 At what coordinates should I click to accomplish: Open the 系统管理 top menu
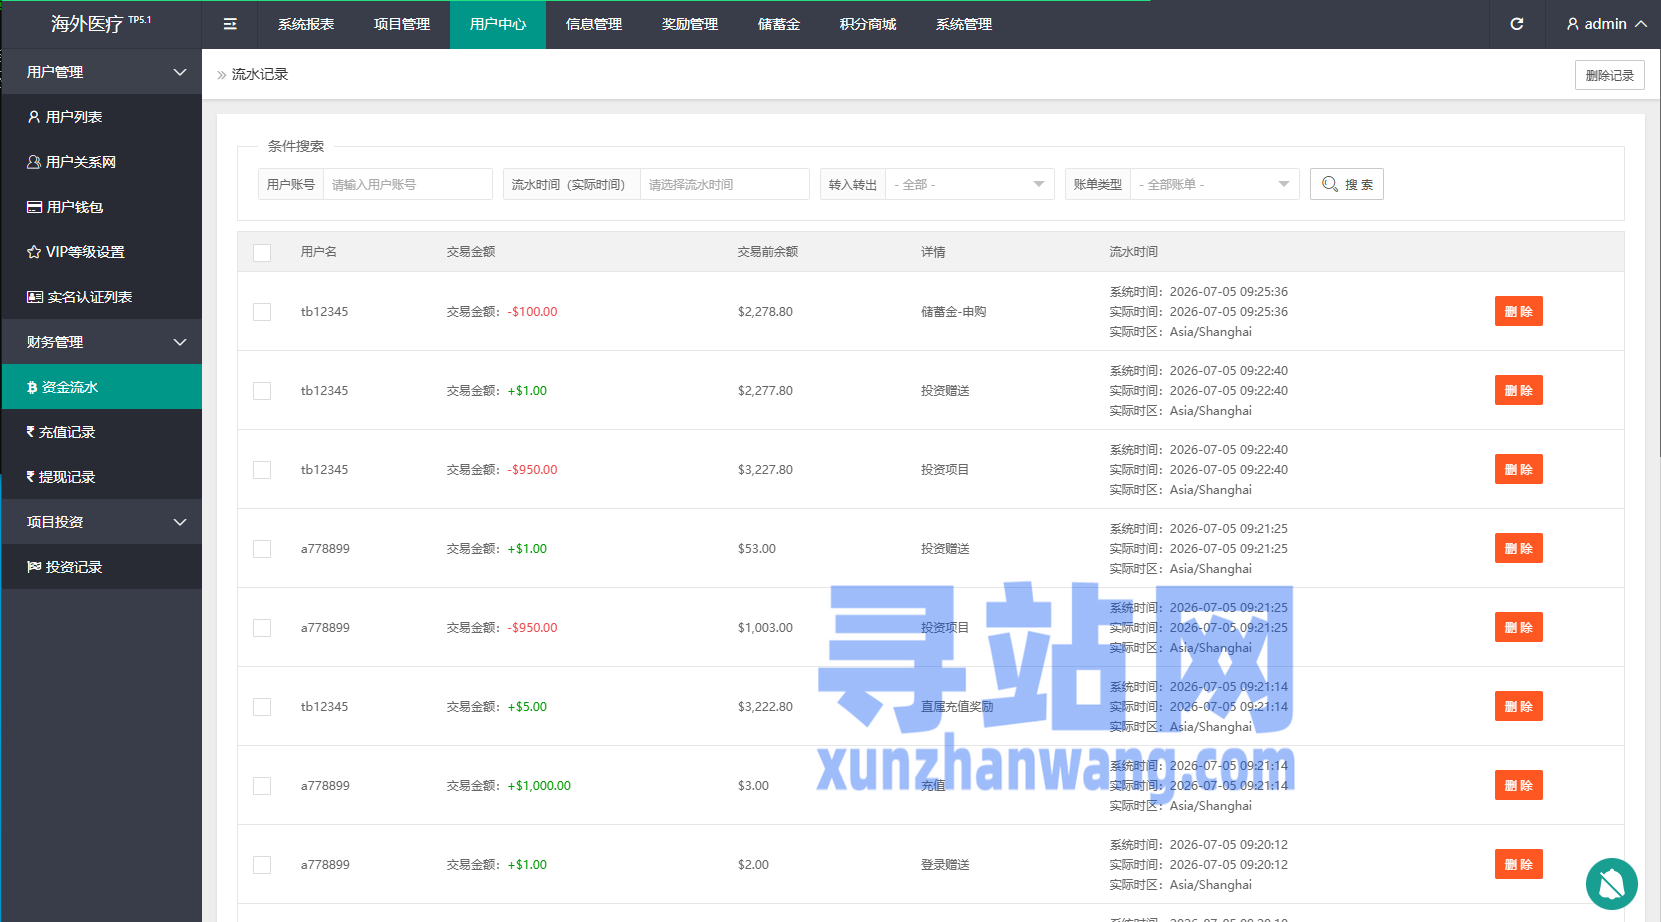click(x=964, y=24)
